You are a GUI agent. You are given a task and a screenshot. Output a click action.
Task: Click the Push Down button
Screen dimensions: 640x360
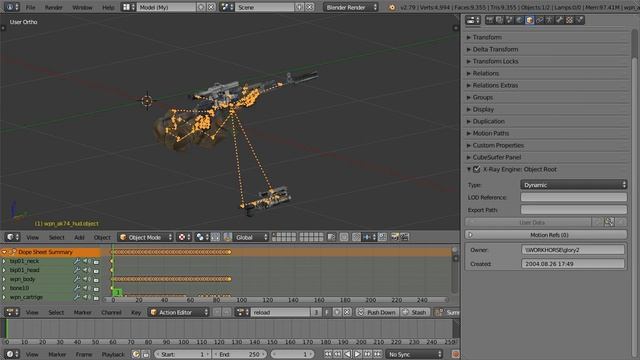click(377, 312)
